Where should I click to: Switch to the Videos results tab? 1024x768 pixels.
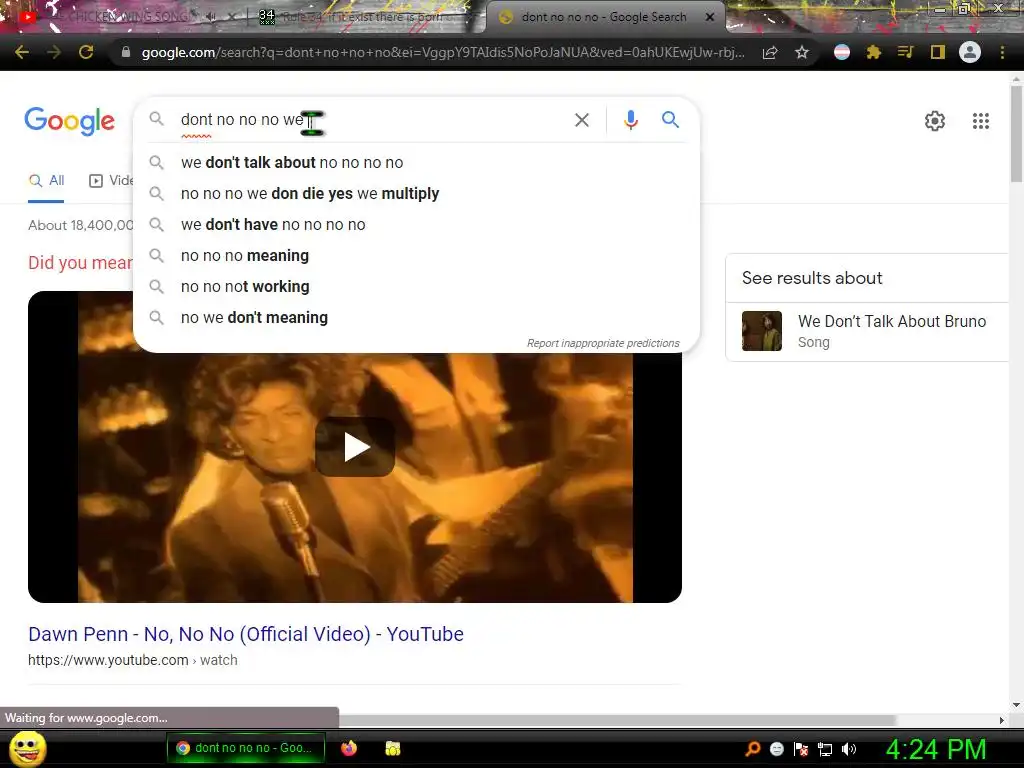[111, 181]
